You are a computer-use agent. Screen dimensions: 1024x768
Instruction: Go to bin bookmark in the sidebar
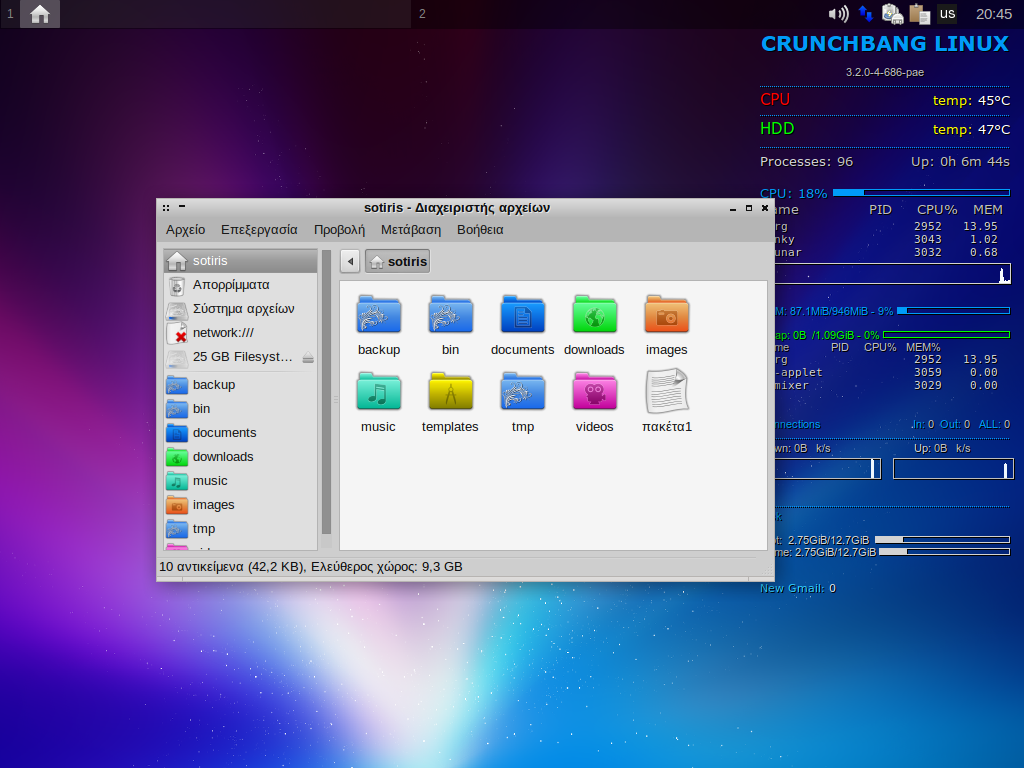(x=240, y=409)
